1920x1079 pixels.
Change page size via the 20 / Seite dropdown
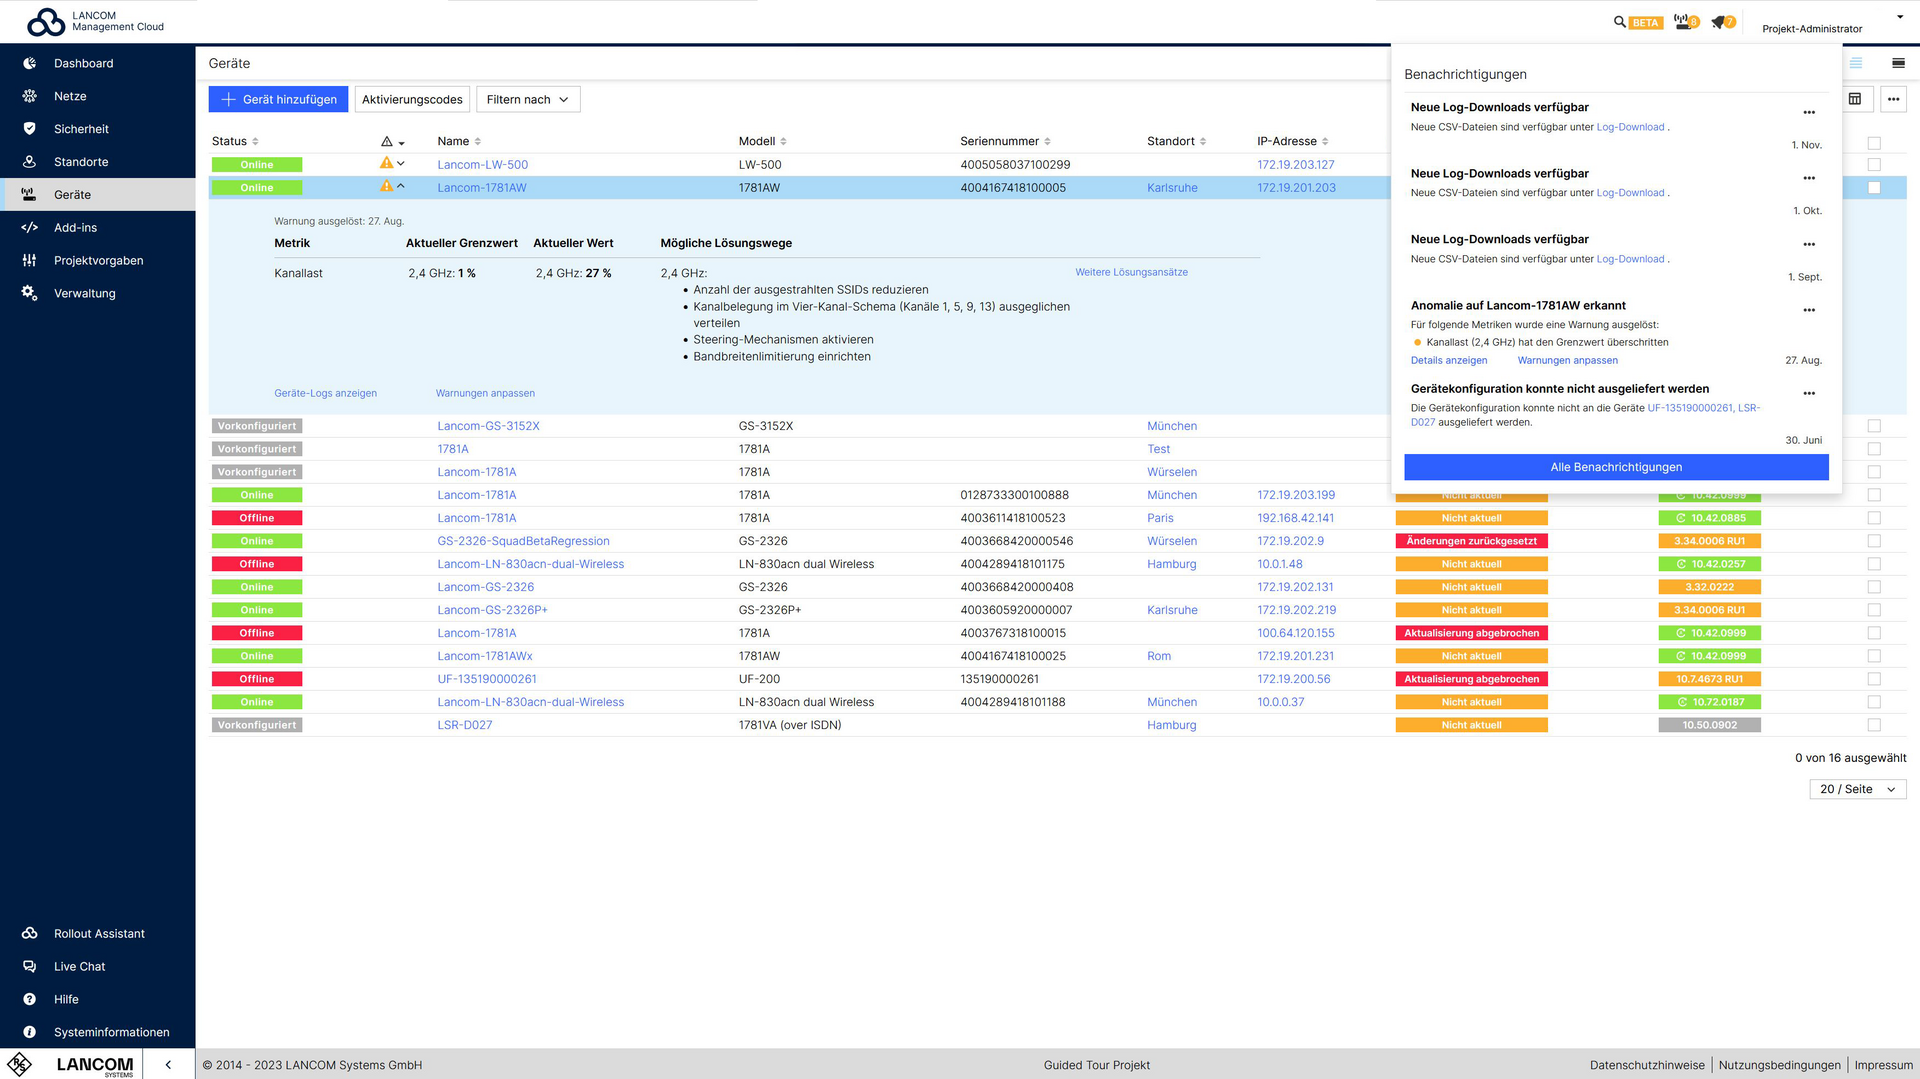1856,788
